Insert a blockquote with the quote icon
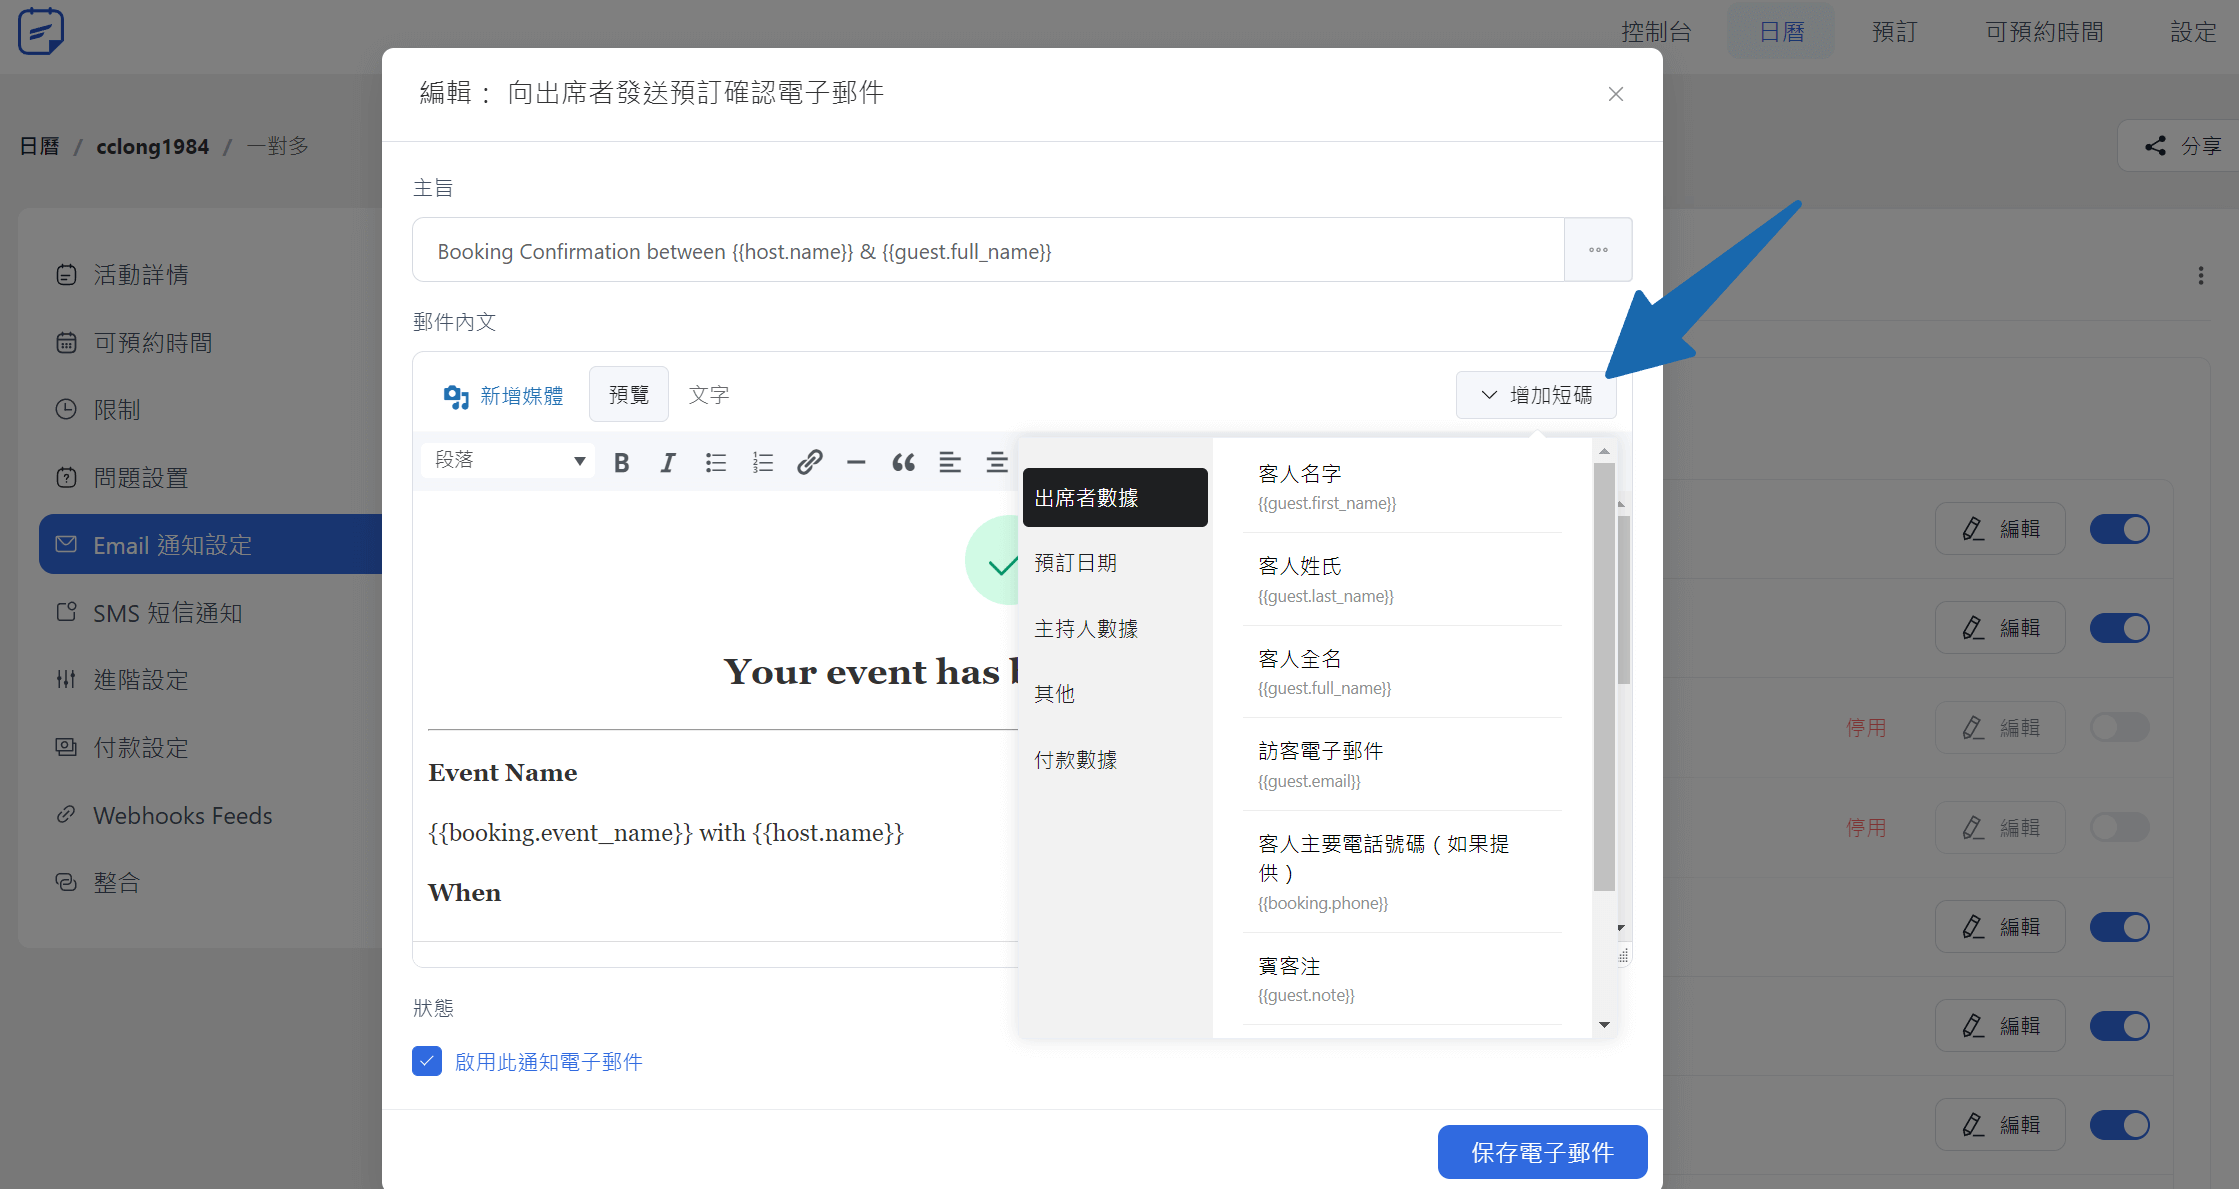Image resolution: width=2239 pixels, height=1189 pixels. tap(903, 462)
